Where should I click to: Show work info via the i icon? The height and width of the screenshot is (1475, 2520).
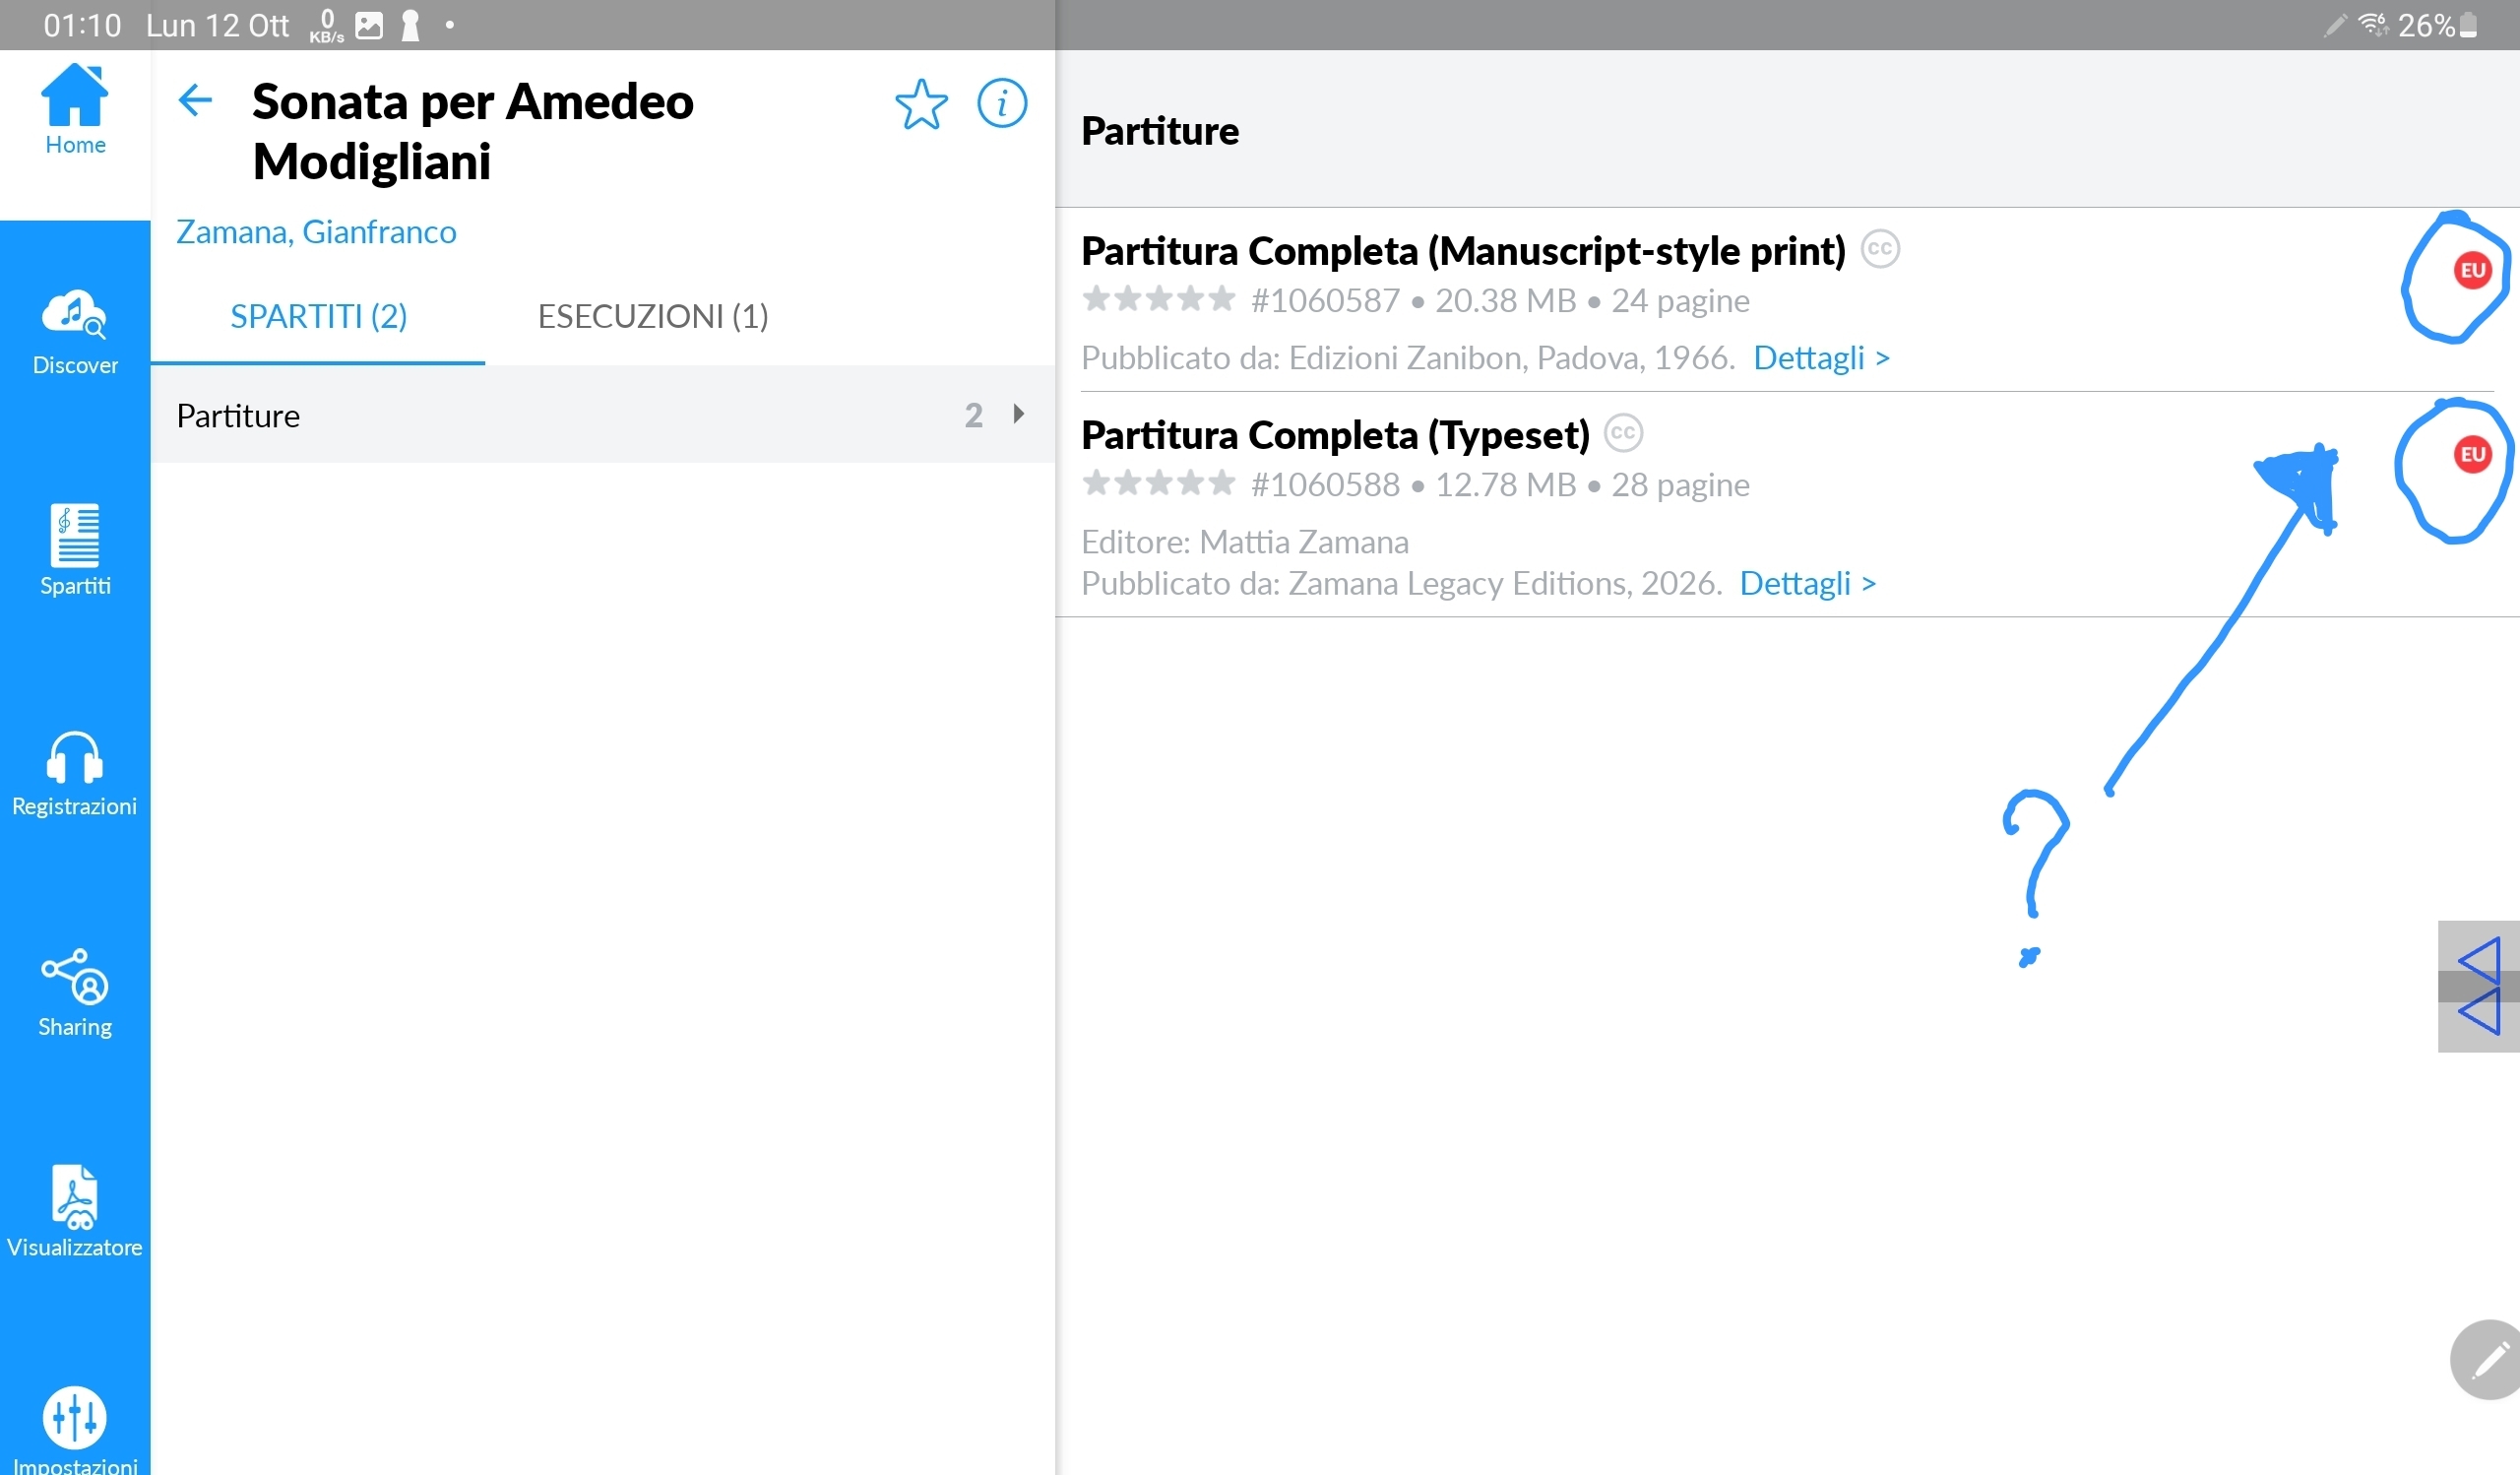[1002, 103]
